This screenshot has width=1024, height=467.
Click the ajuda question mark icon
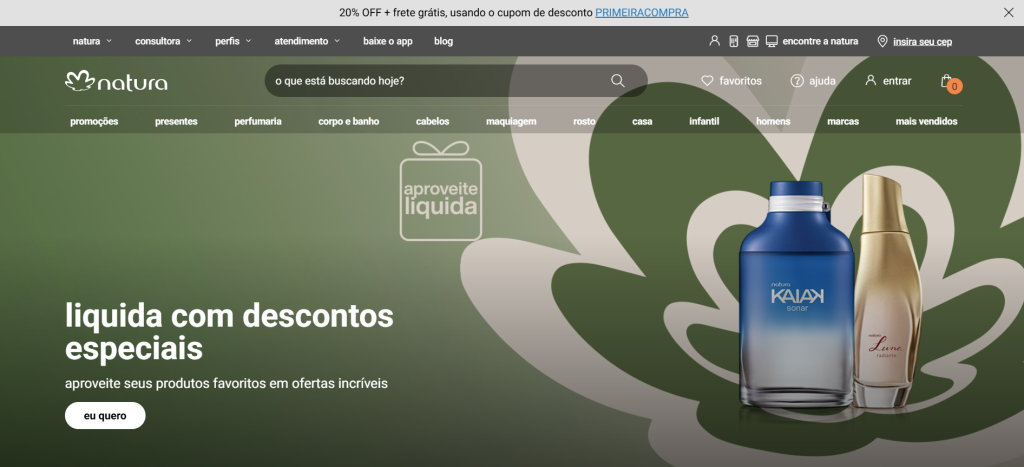pos(797,81)
